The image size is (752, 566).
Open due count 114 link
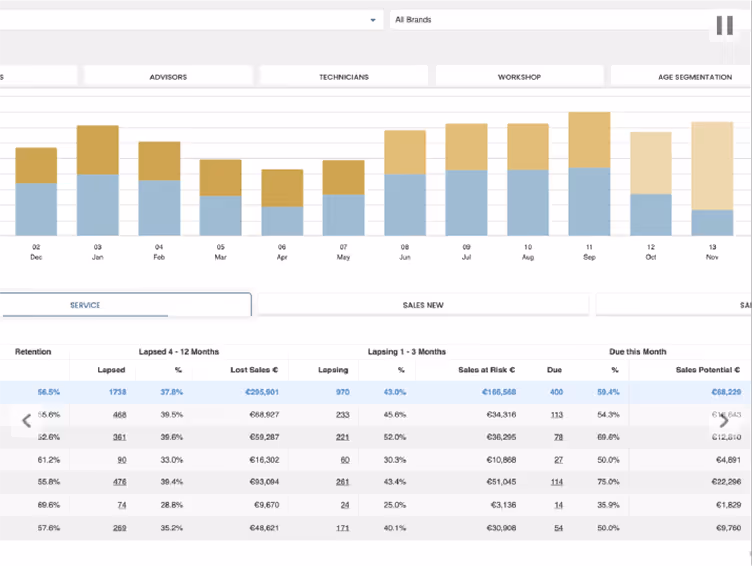tap(556, 482)
